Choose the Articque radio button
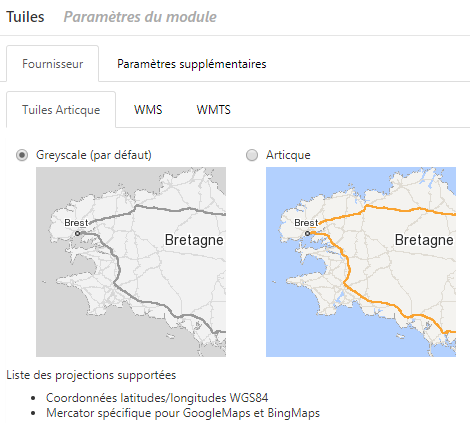The height and width of the screenshot is (423, 470). tap(252, 155)
